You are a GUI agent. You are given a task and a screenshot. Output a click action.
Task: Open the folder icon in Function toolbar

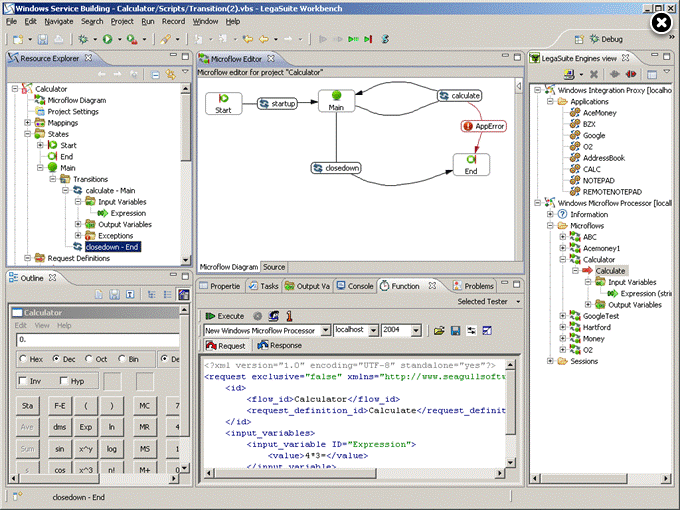[439, 331]
